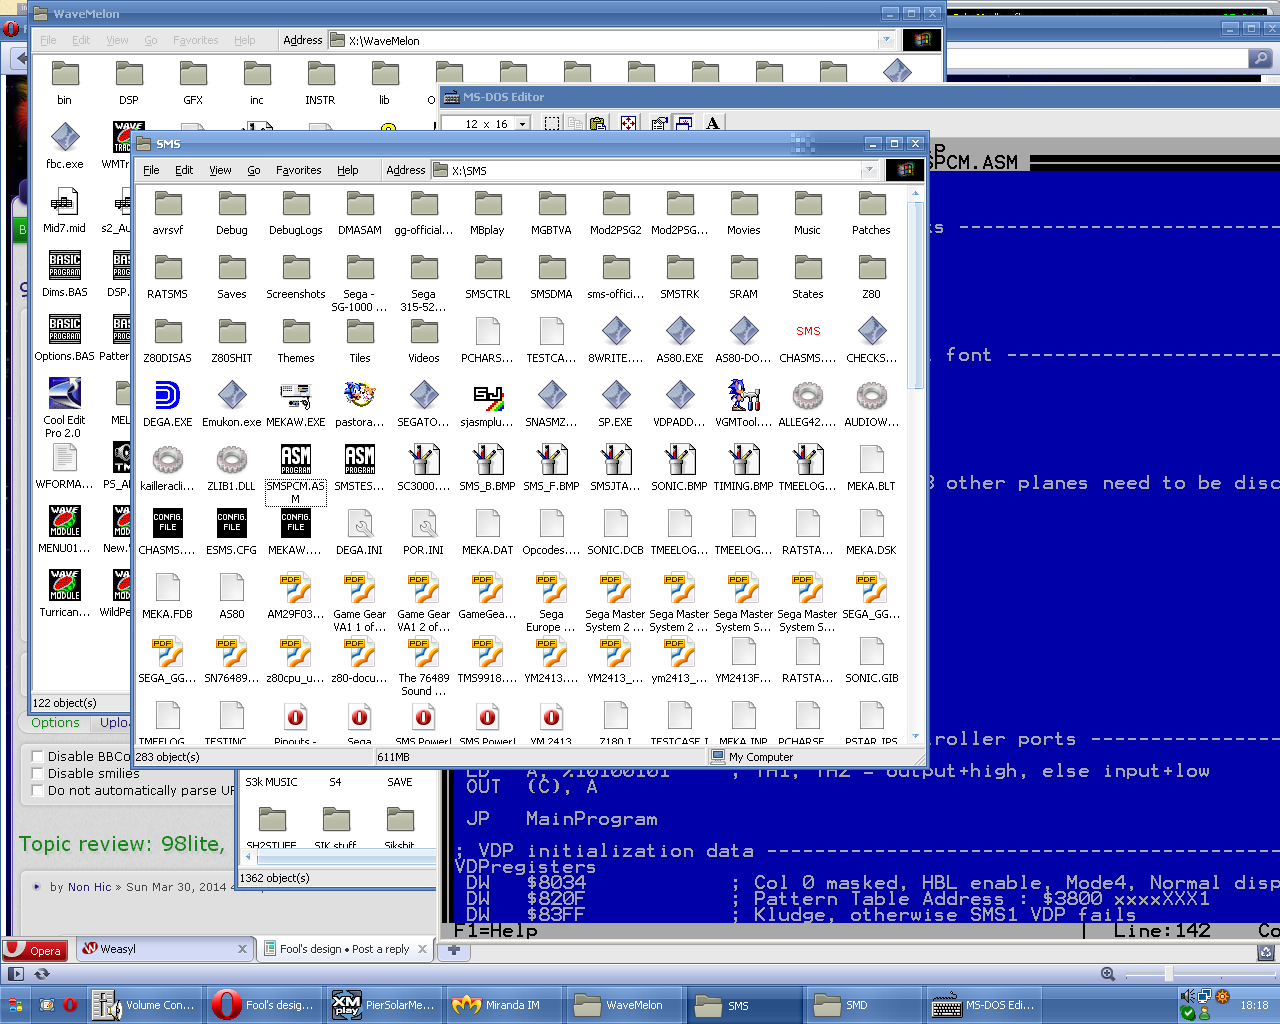Open the Options tab in forum page
1280x1024 pixels.
click(x=55, y=723)
